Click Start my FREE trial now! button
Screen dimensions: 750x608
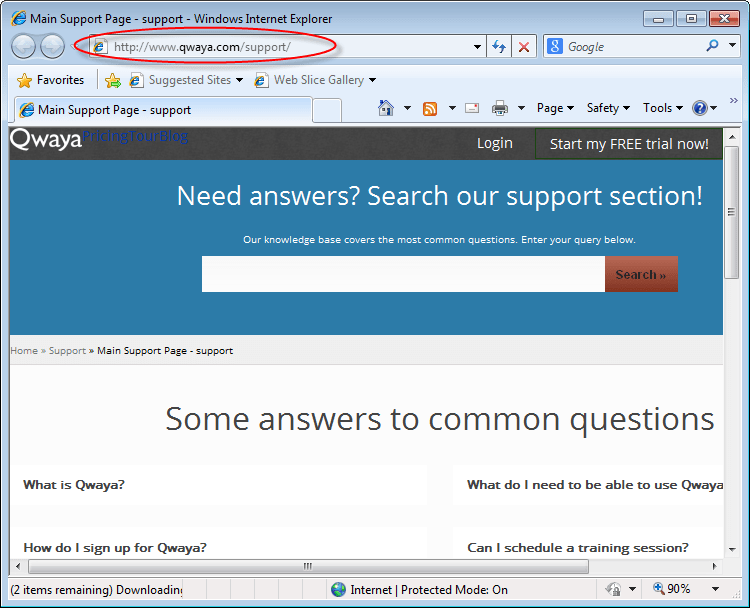pos(629,144)
